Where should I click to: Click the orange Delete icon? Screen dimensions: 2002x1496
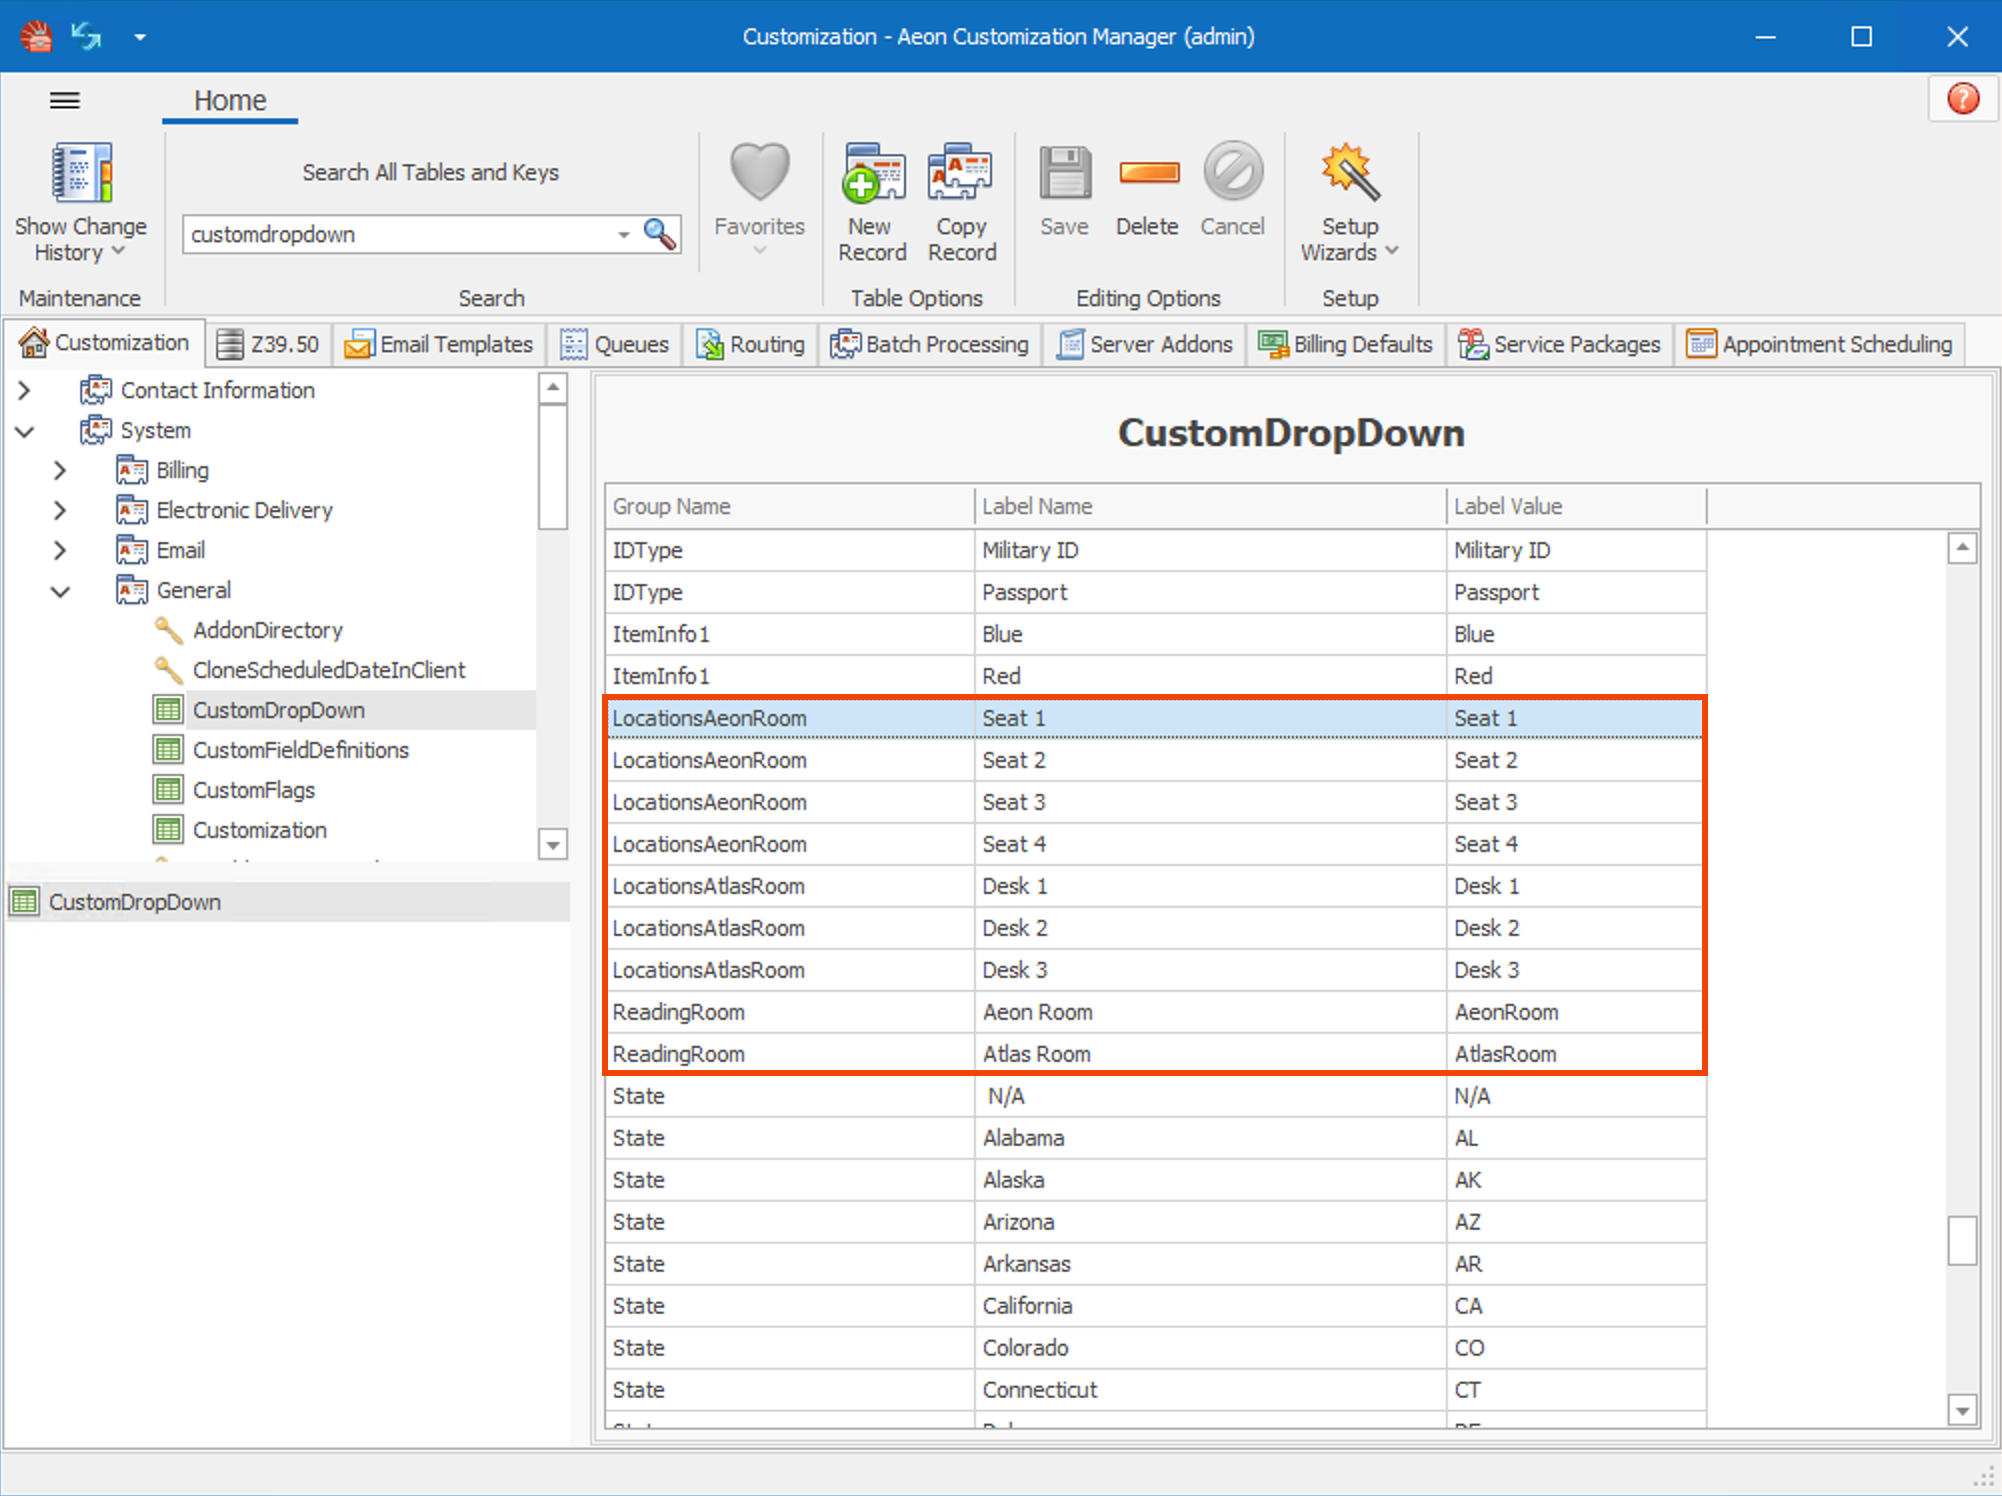pos(1148,174)
